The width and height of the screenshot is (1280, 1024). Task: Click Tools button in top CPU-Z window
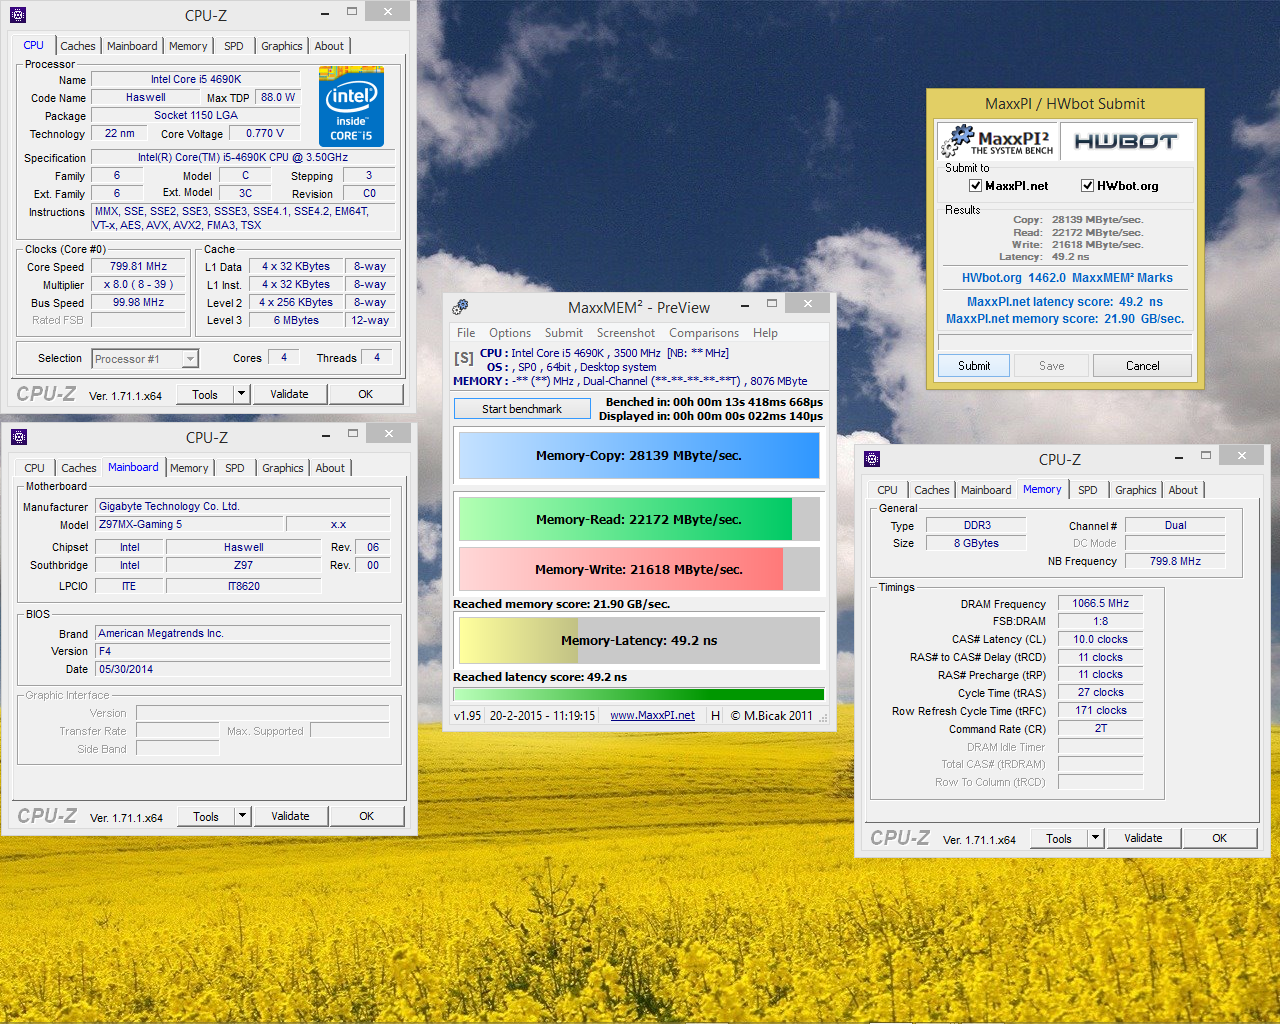coord(205,394)
